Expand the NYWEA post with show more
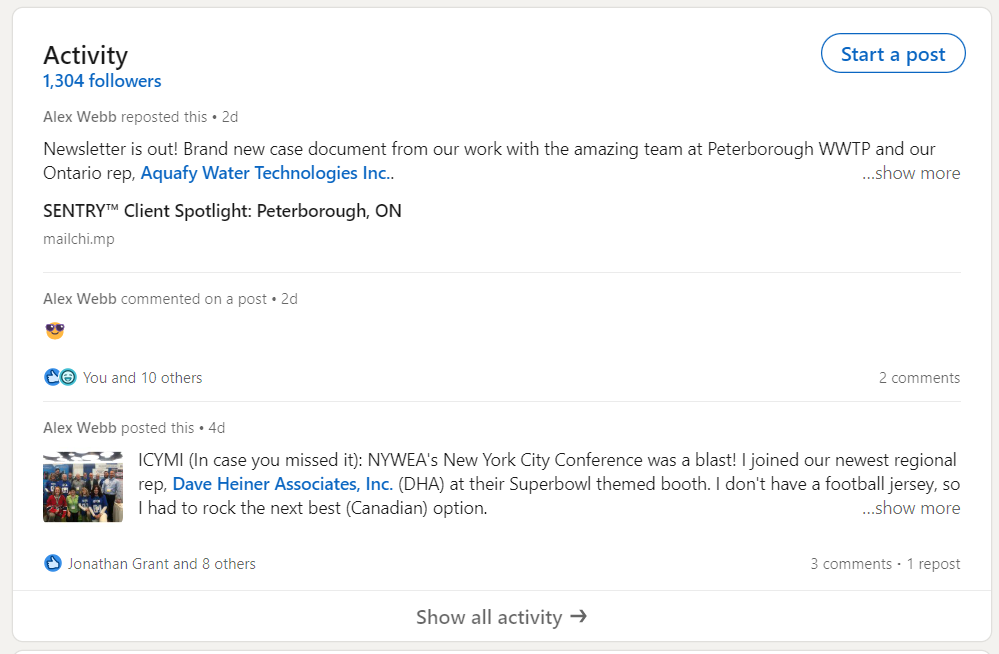This screenshot has width=999, height=654. pos(910,508)
